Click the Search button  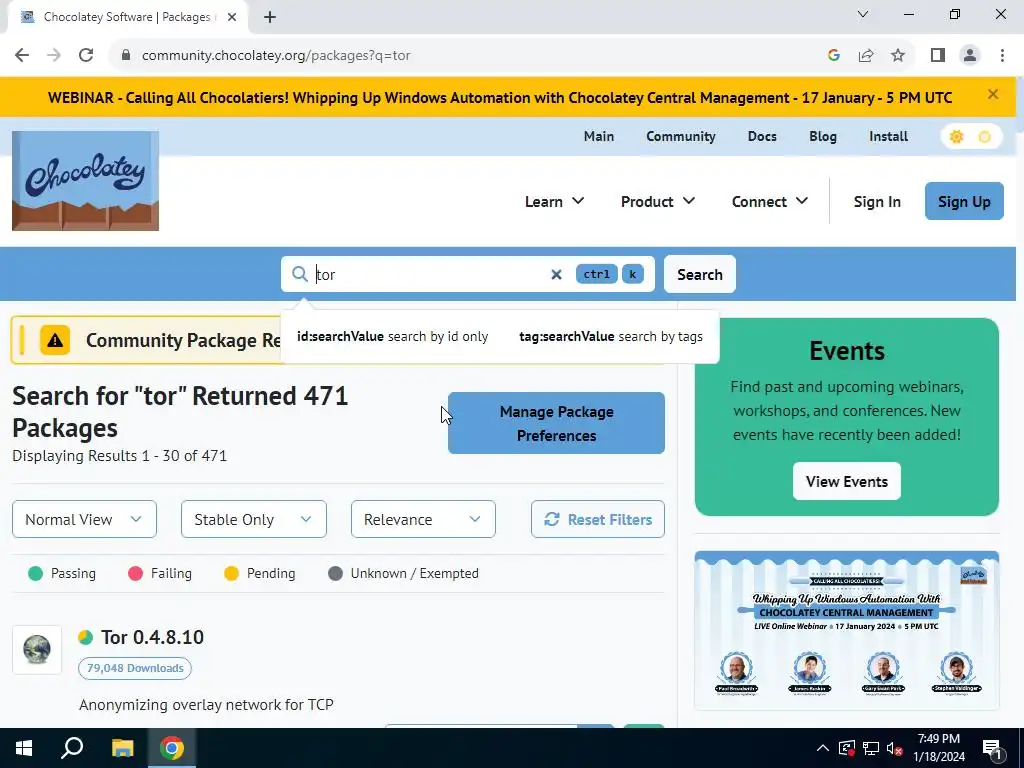tap(699, 274)
